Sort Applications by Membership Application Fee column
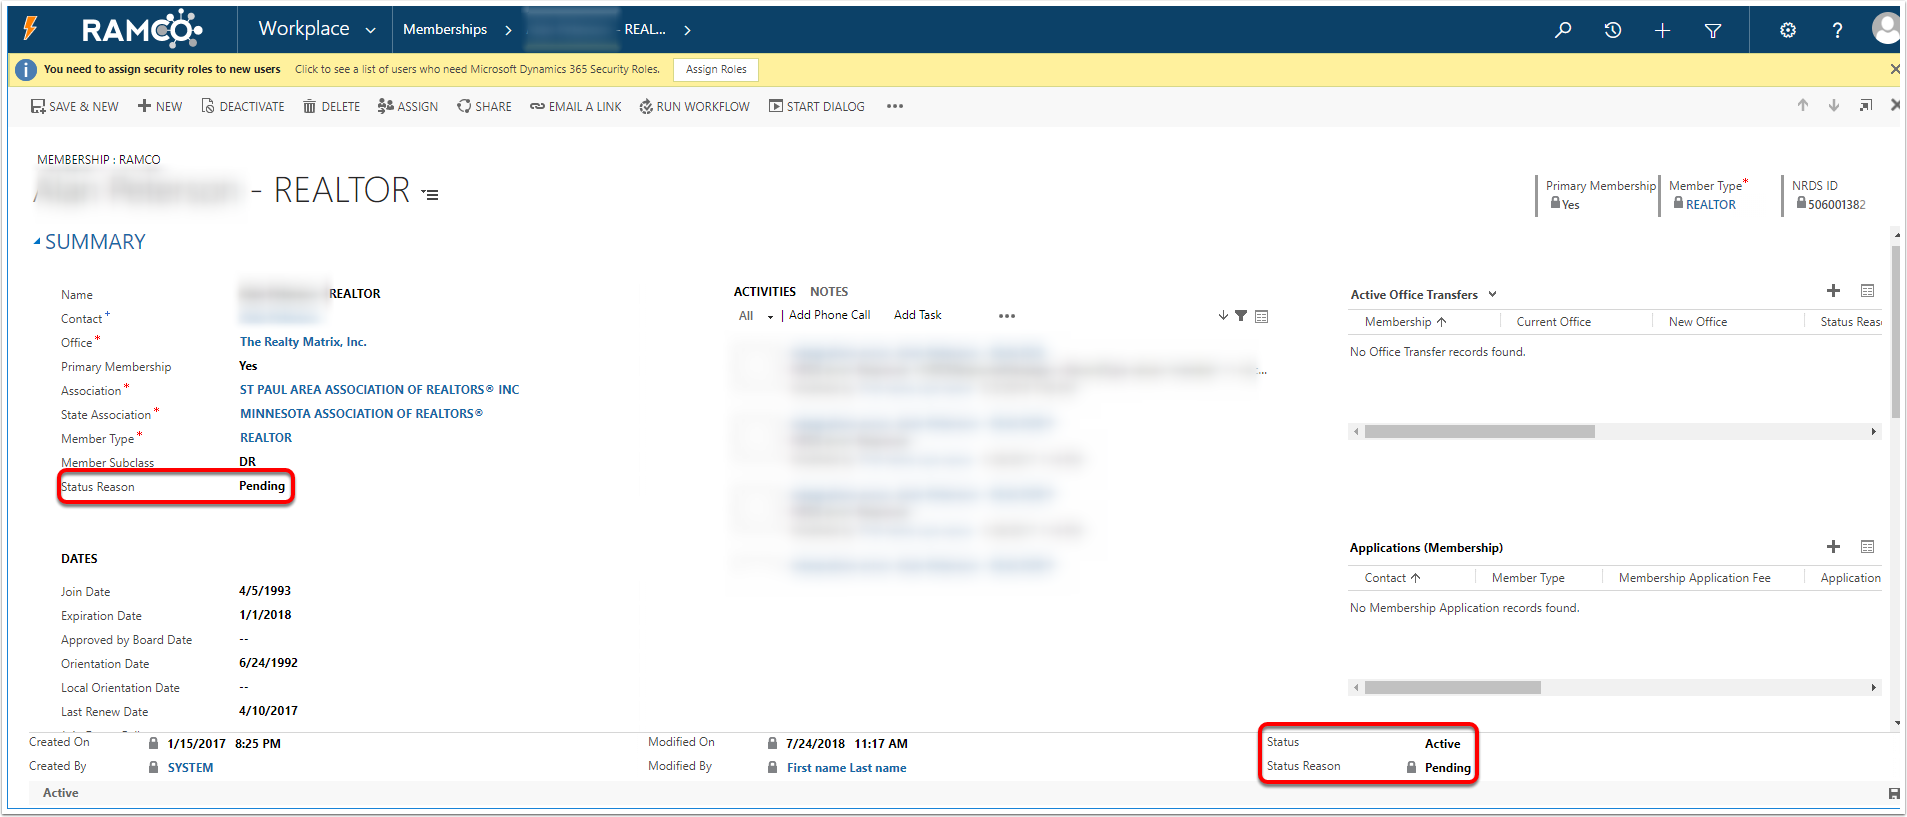Viewport: 1907px width, 817px height. [x=1694, y=578]
